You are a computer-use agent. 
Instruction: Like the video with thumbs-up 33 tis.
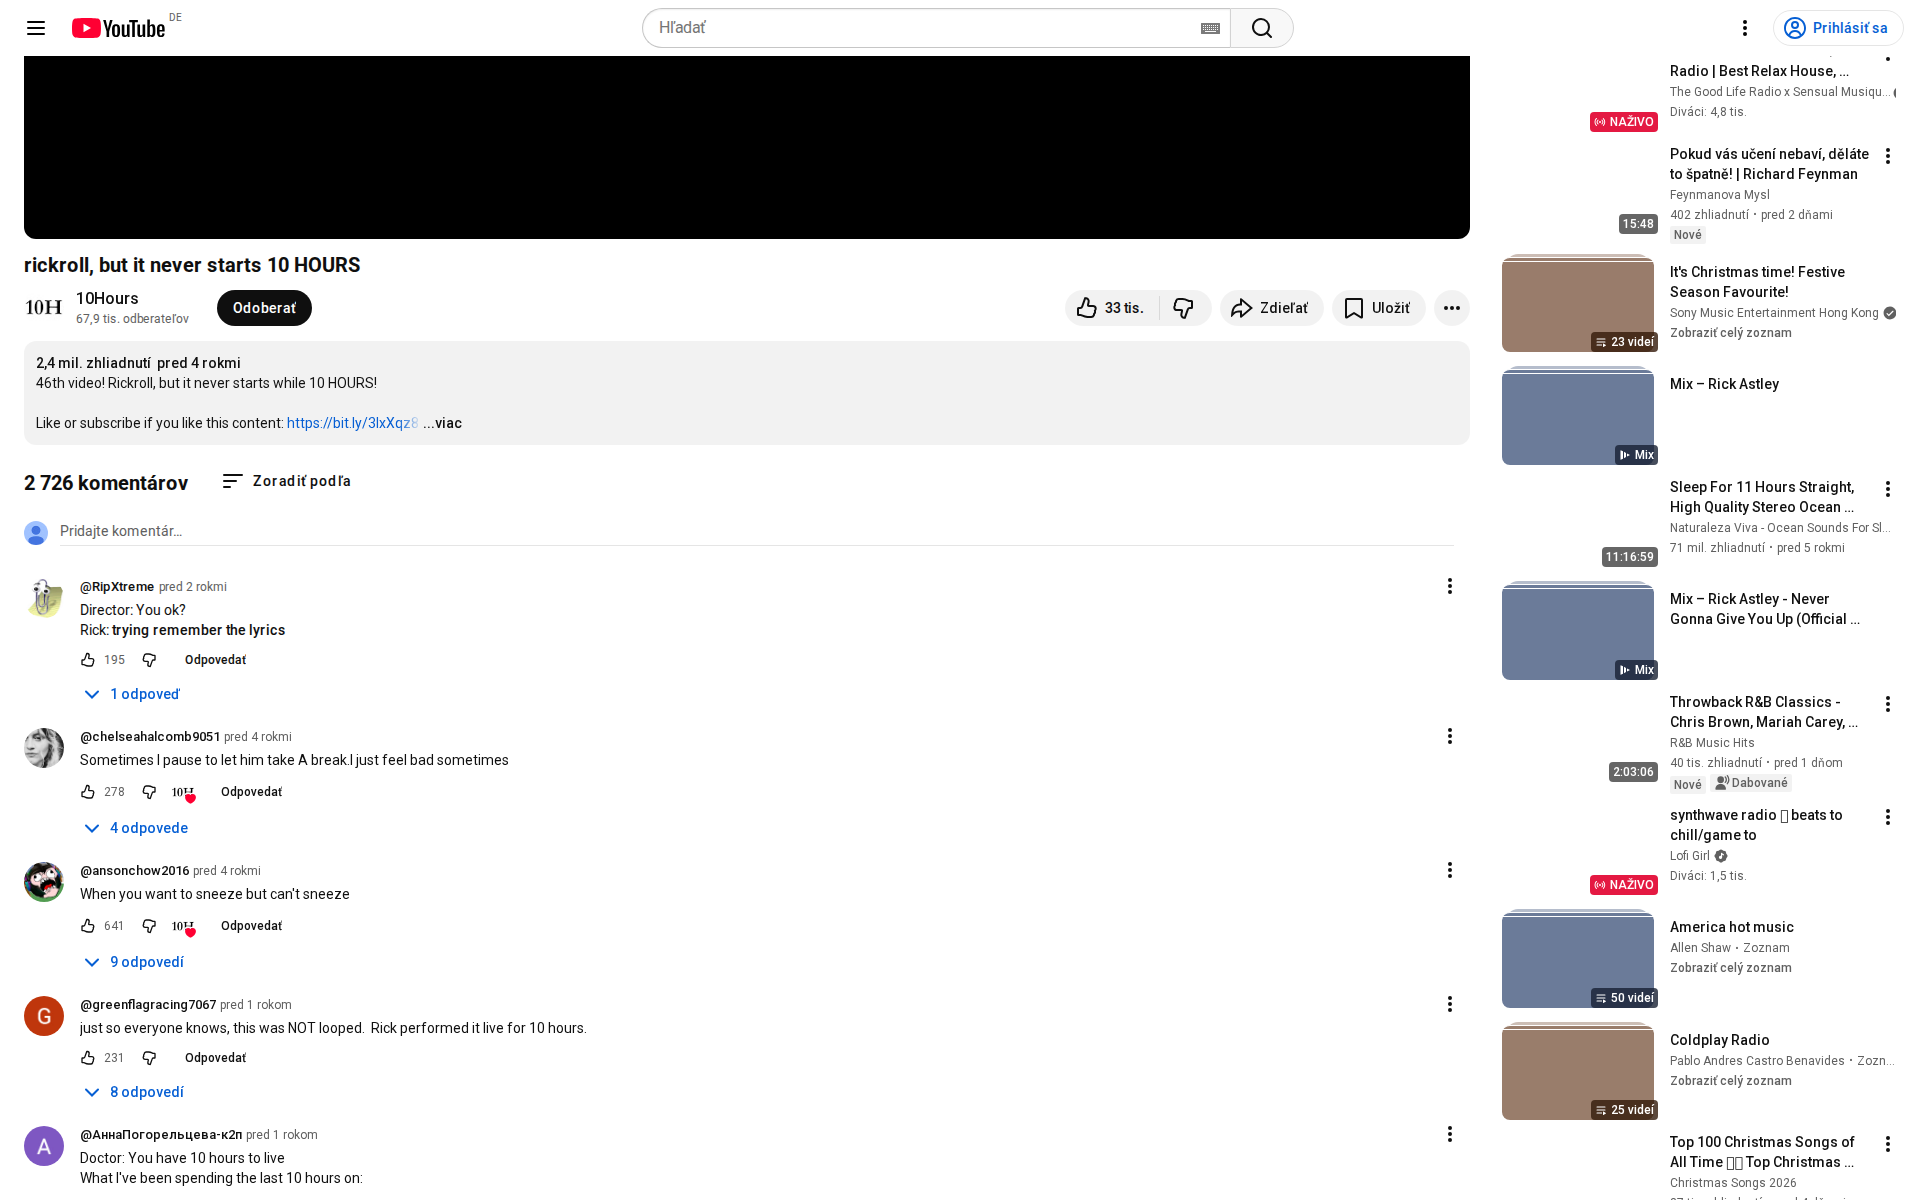pyautogui.click(x=1110, y=308)
